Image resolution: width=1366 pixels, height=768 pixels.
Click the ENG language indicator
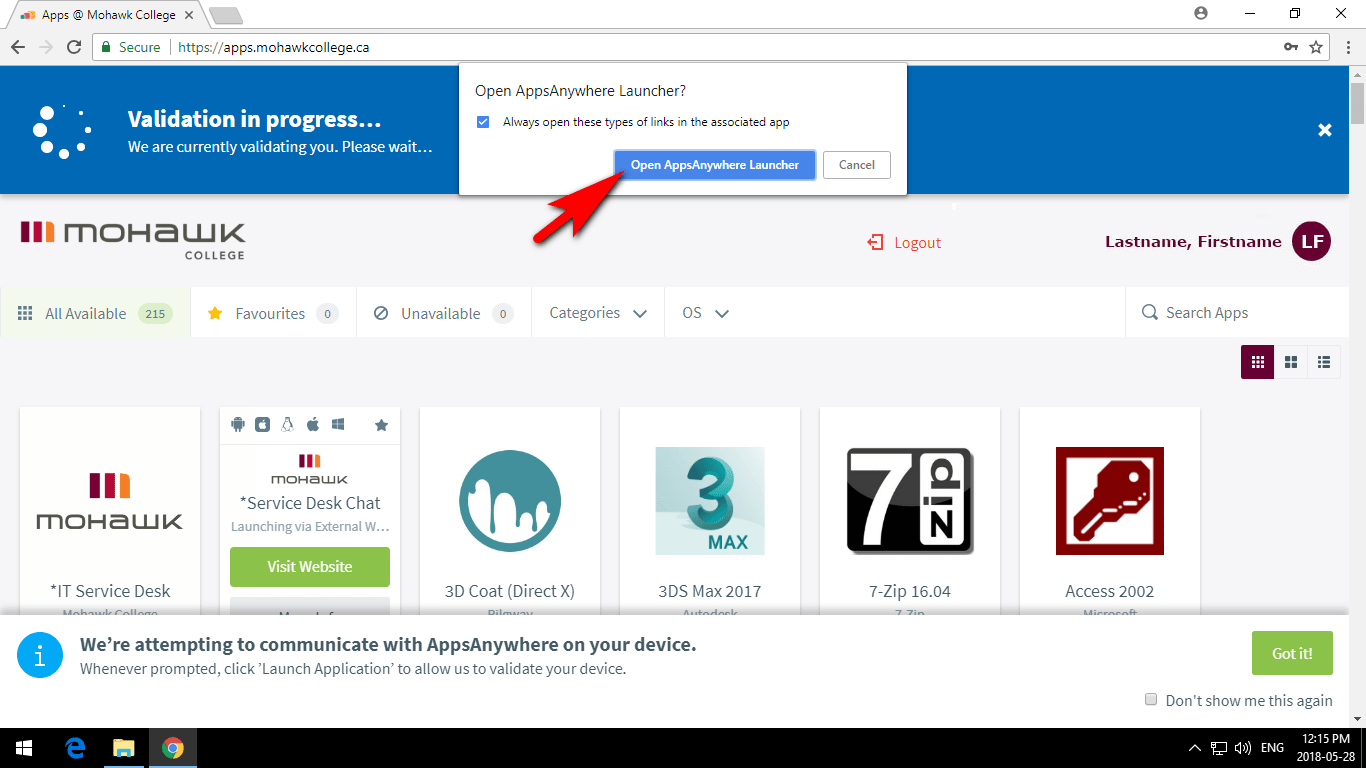[1272, 748]
